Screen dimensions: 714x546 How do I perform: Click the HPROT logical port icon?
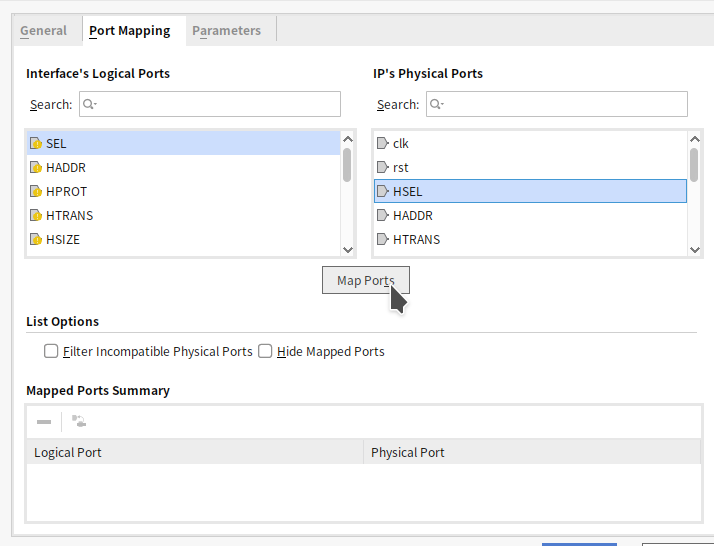tap(36, 191)
